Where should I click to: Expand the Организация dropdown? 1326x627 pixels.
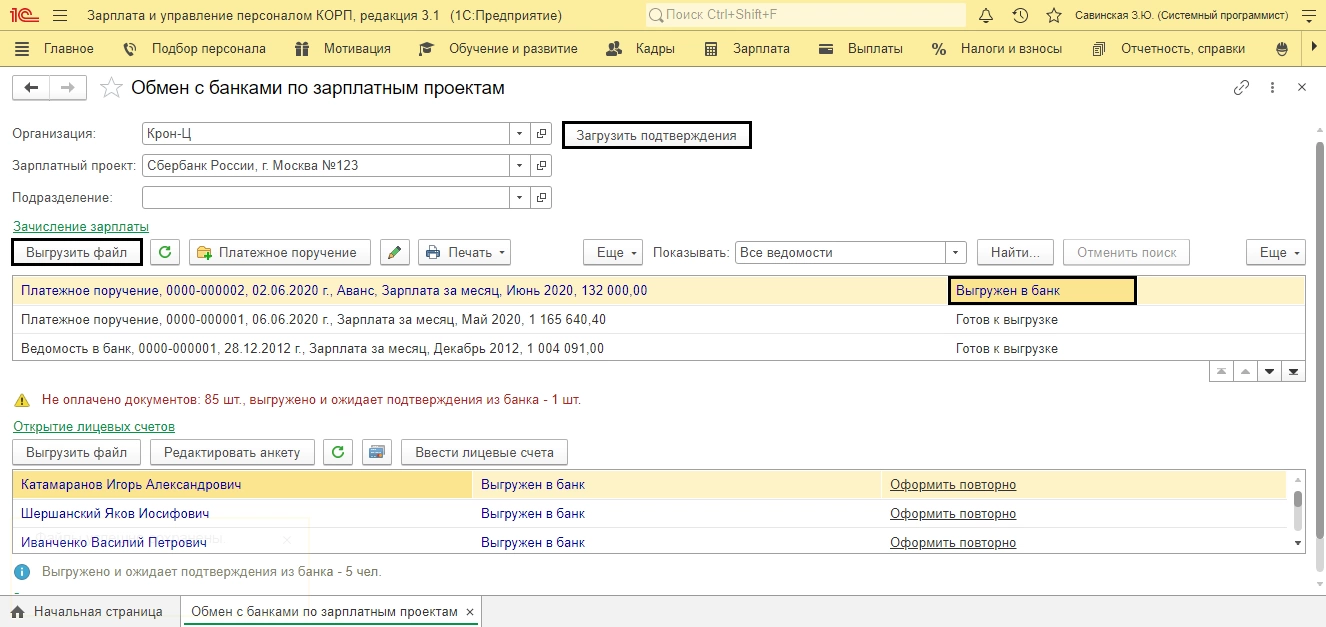519,134
